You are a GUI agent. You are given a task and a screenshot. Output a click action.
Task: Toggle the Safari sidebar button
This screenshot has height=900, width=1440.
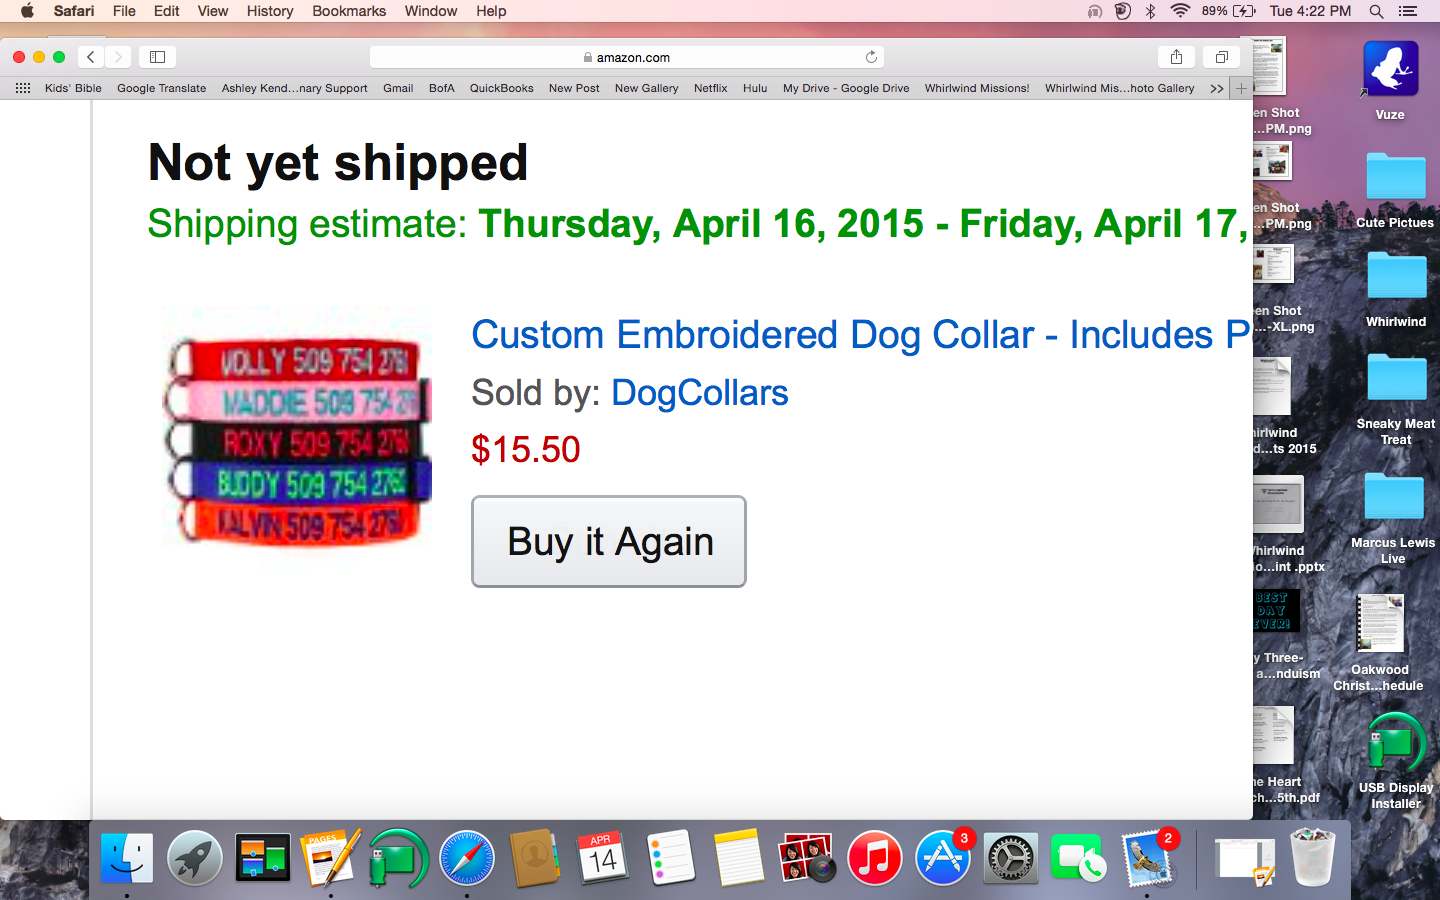(157, 57)
